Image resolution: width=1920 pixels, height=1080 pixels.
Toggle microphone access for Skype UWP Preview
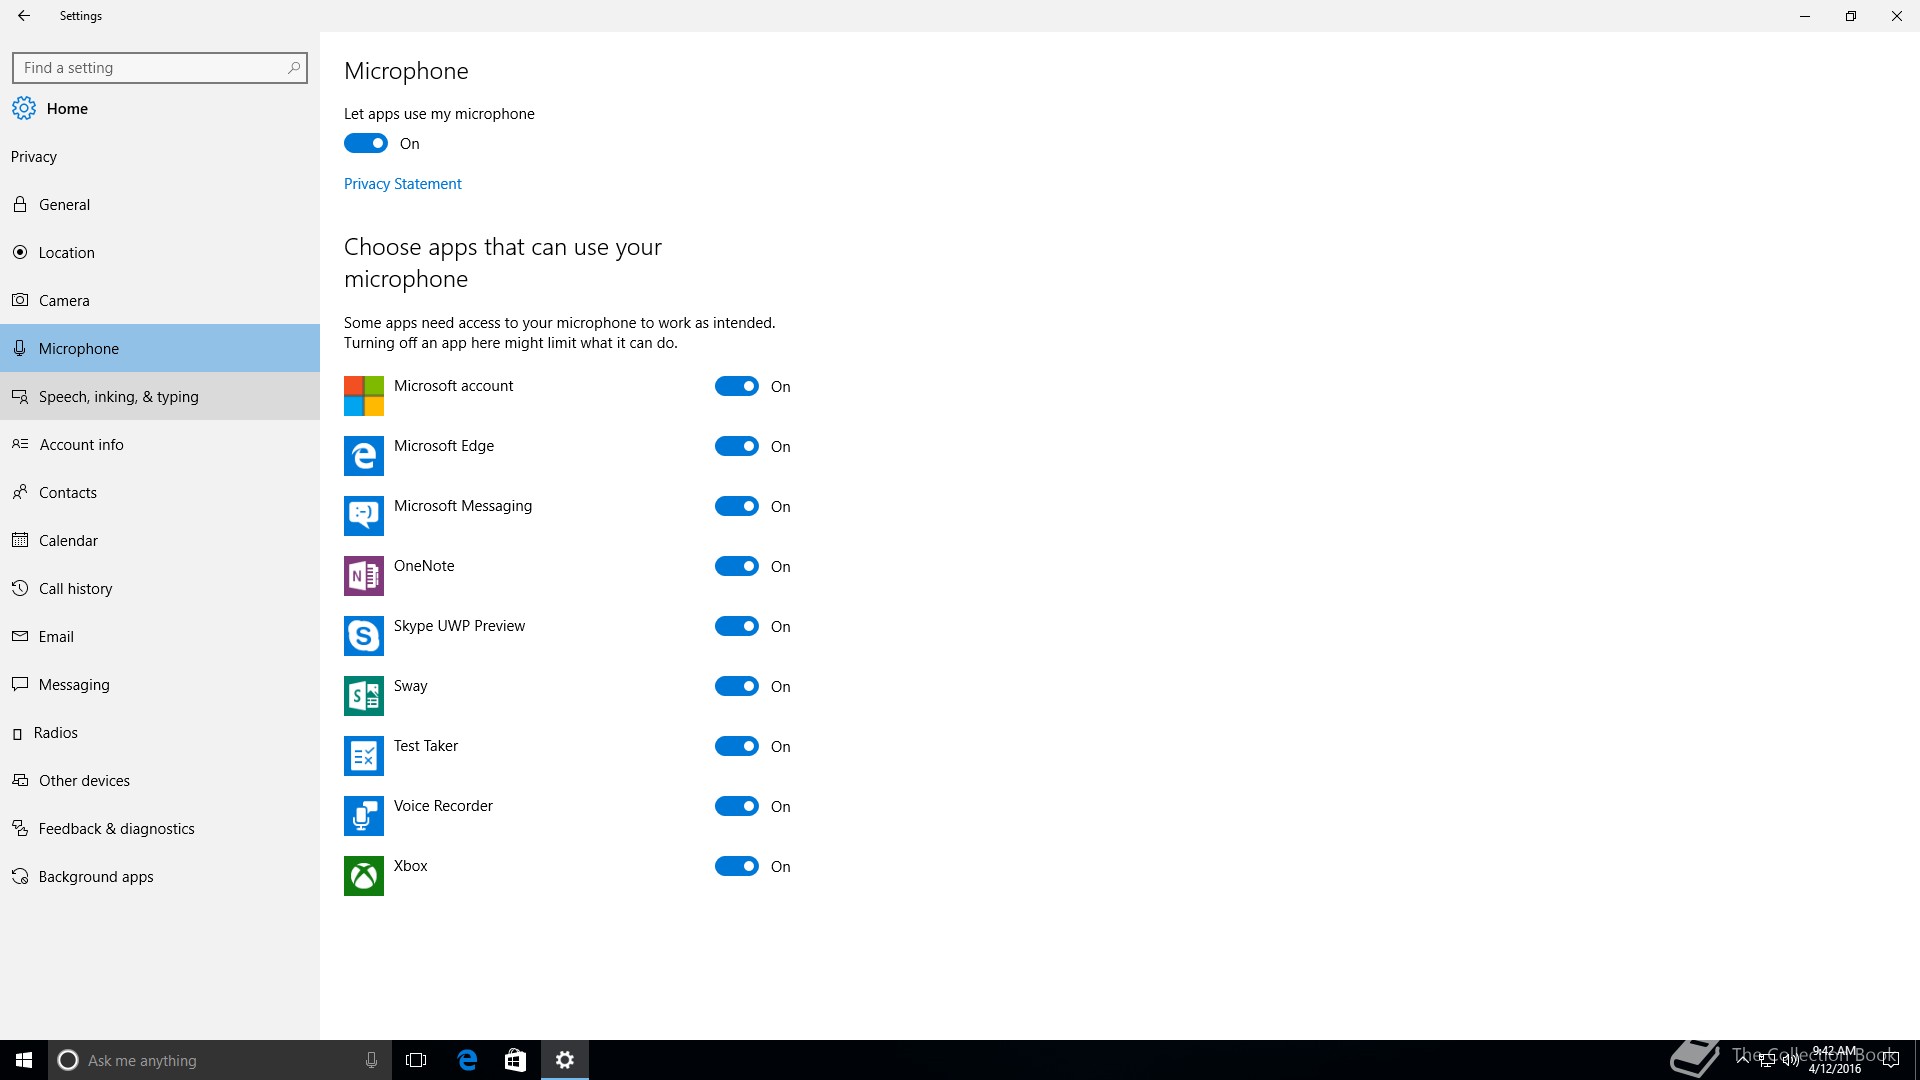(737, 626)
